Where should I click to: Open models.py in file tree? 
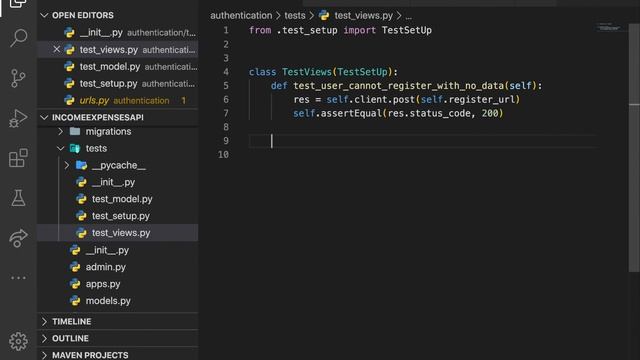click(x=118, y=301)
